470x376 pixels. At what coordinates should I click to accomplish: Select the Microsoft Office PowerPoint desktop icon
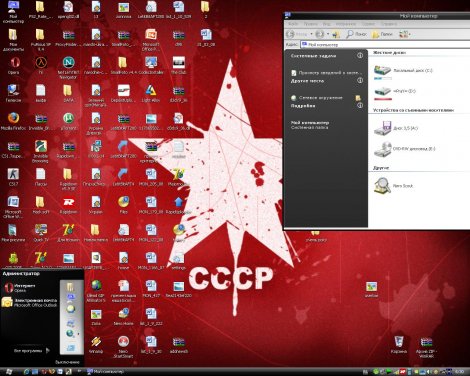pos(151,39)
